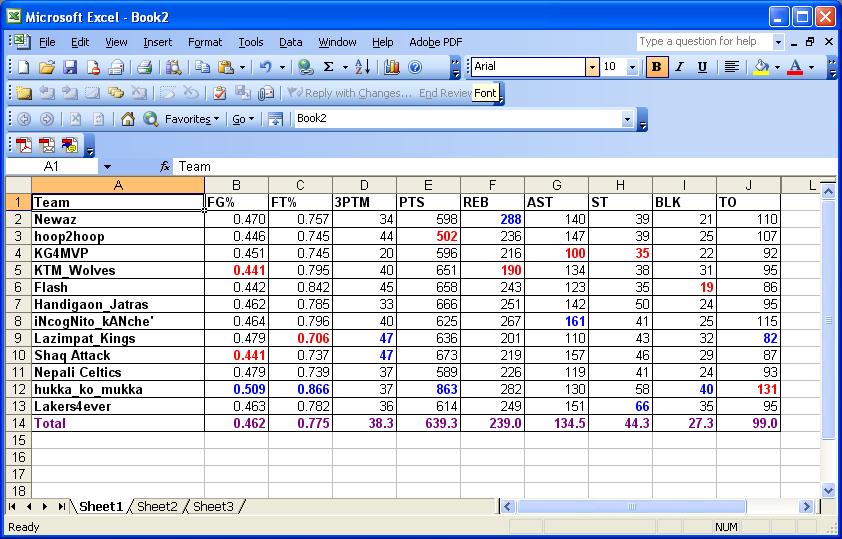Click the Sort Ascending icon
The width and height of the screenshot is (842, 539).
coord(362,67)
